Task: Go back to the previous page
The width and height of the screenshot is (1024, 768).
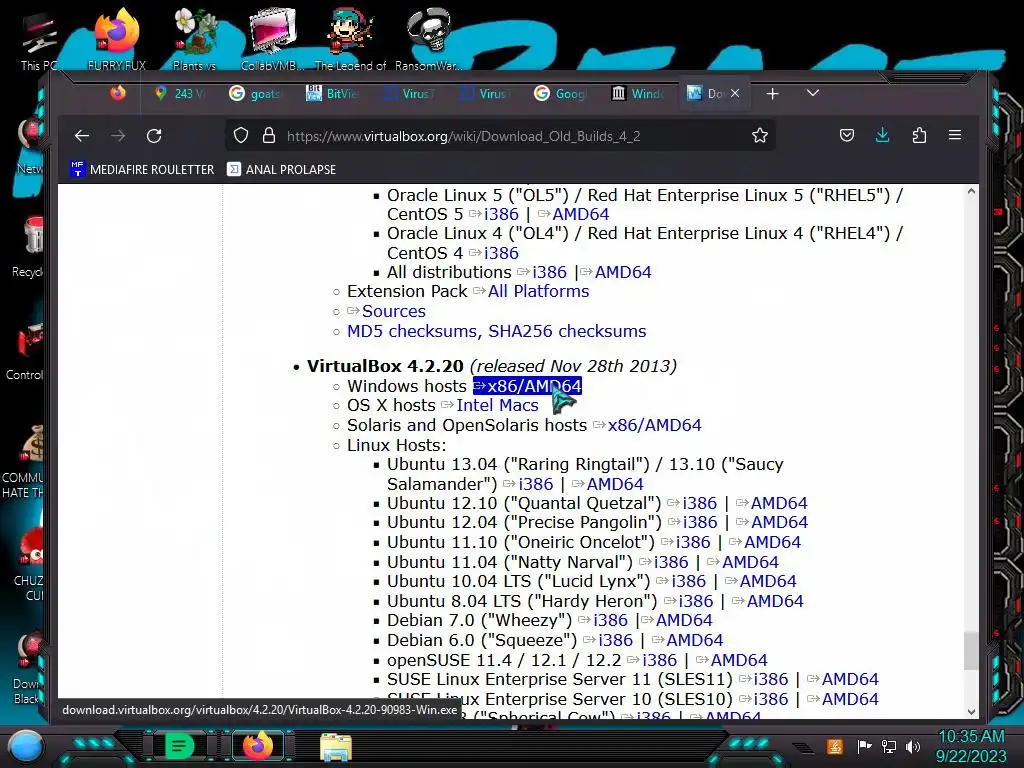Action: click(x=82, y=135)
